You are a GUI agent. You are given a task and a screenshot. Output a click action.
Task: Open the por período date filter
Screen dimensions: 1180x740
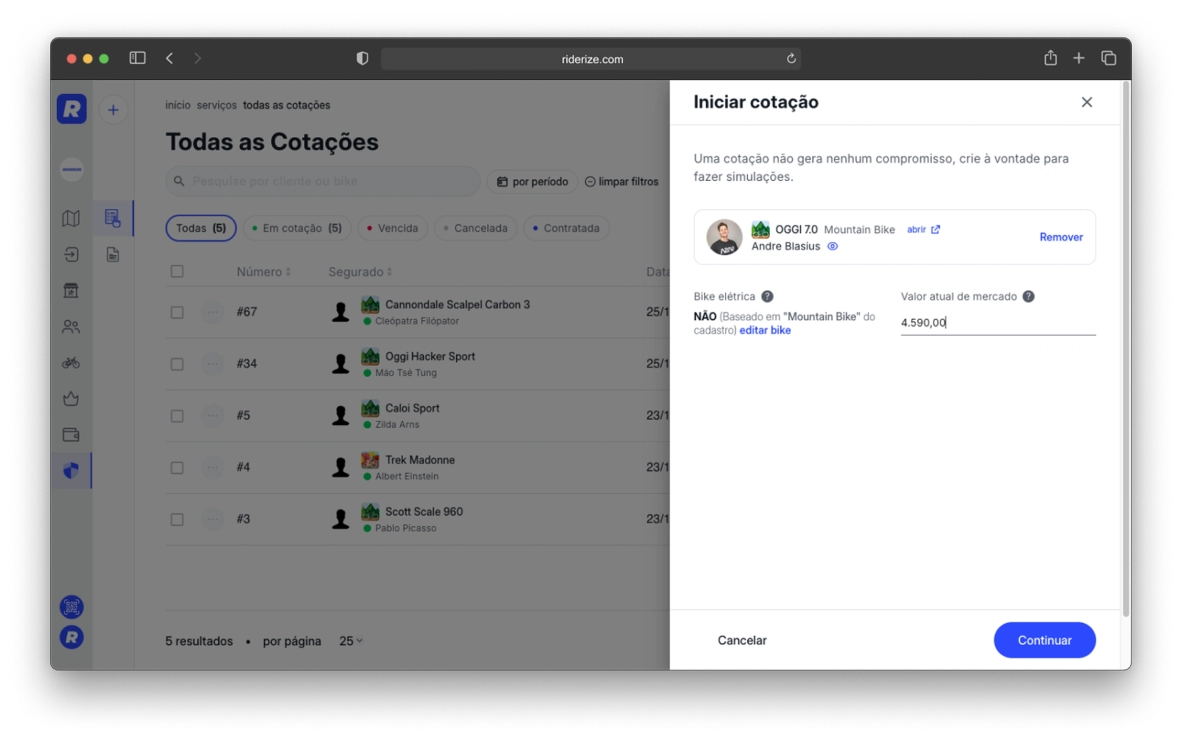(532, 182)
